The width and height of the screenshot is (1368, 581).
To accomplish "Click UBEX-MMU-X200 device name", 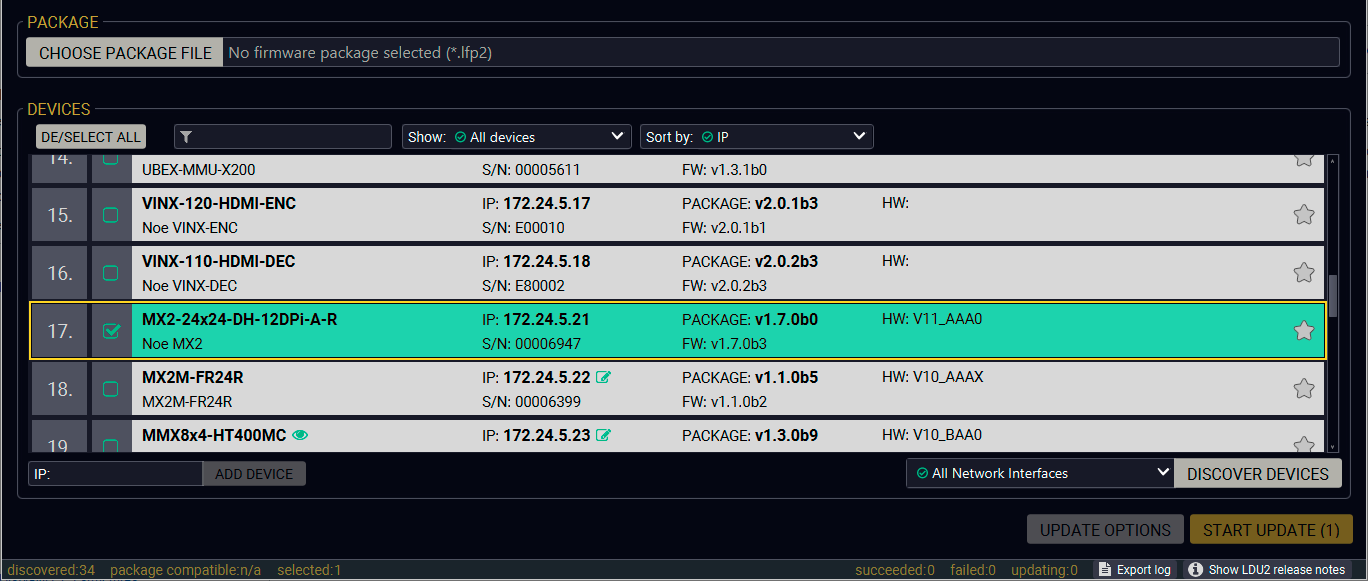I will click(198, 170).
